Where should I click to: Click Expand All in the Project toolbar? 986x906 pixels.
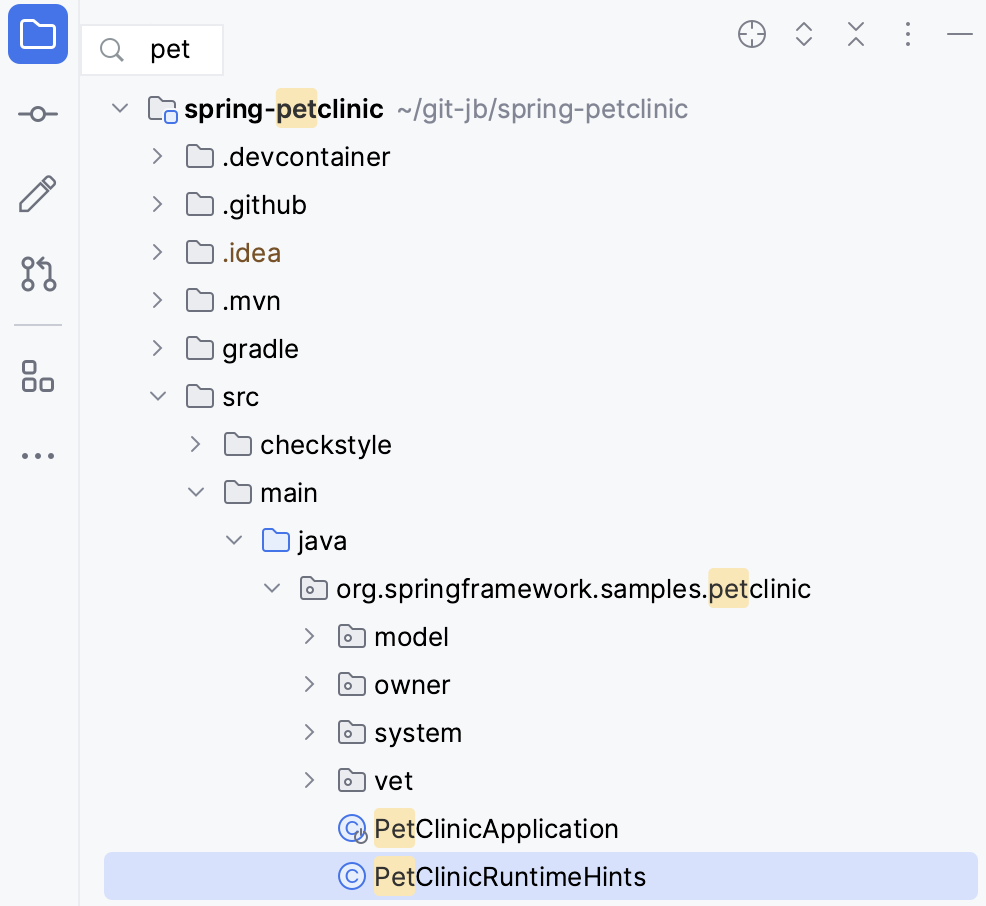point(804,33)
